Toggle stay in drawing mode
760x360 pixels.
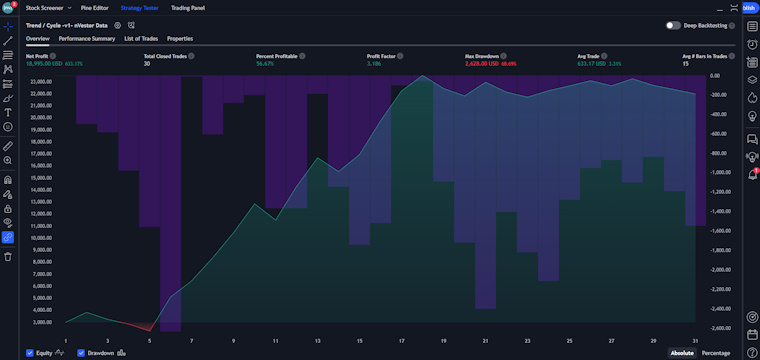point(8,194)
